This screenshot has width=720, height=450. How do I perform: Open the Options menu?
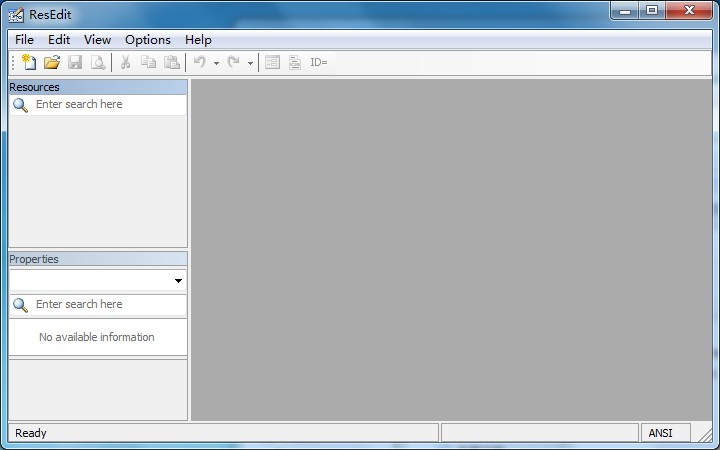click(x=148, y=40)
